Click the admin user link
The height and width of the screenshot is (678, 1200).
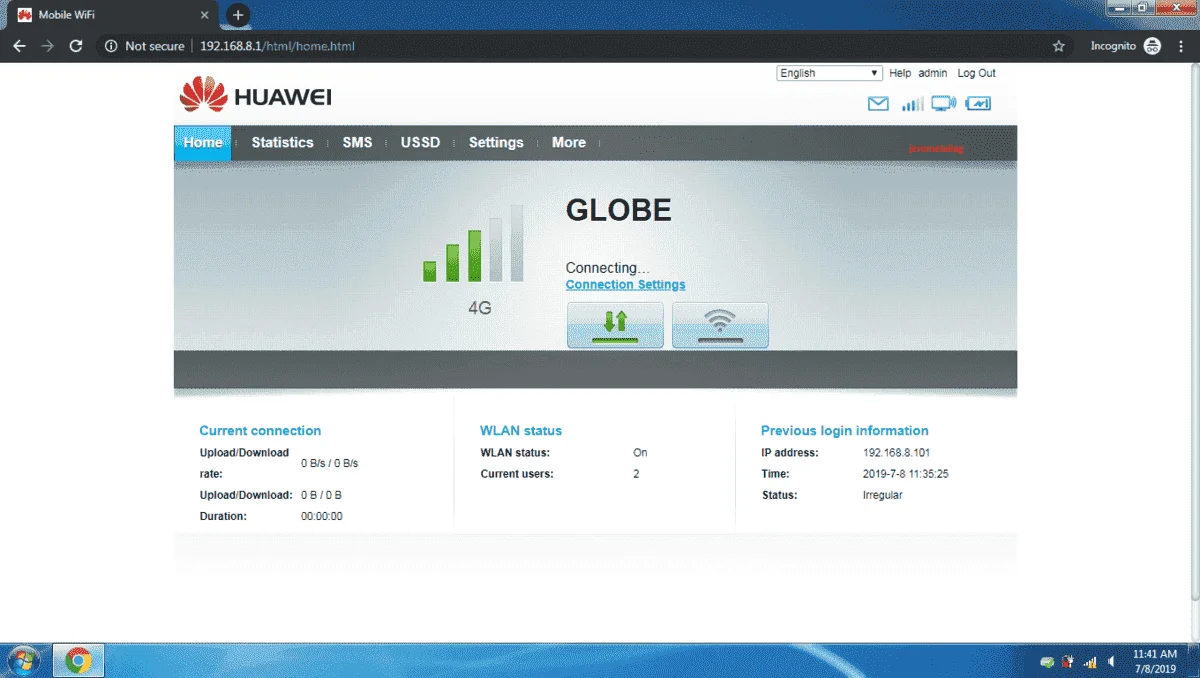(x=933, y=73)
